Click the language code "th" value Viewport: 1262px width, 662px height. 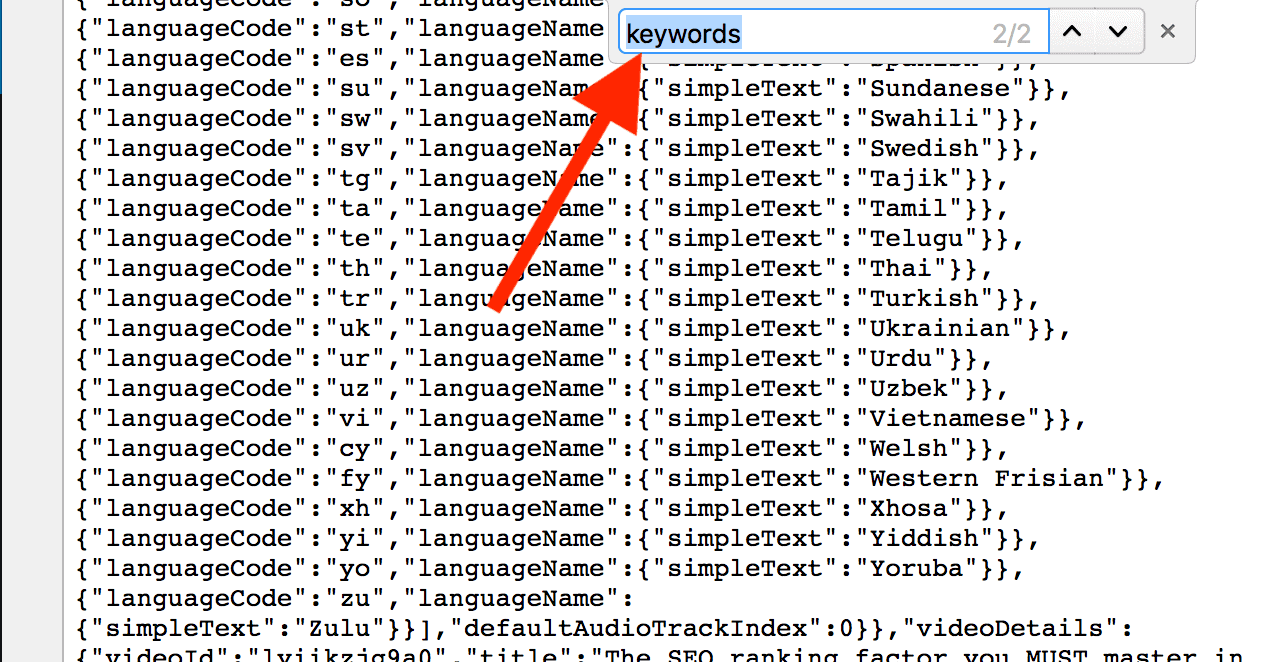pyautogui.click(x=357, y=268)
